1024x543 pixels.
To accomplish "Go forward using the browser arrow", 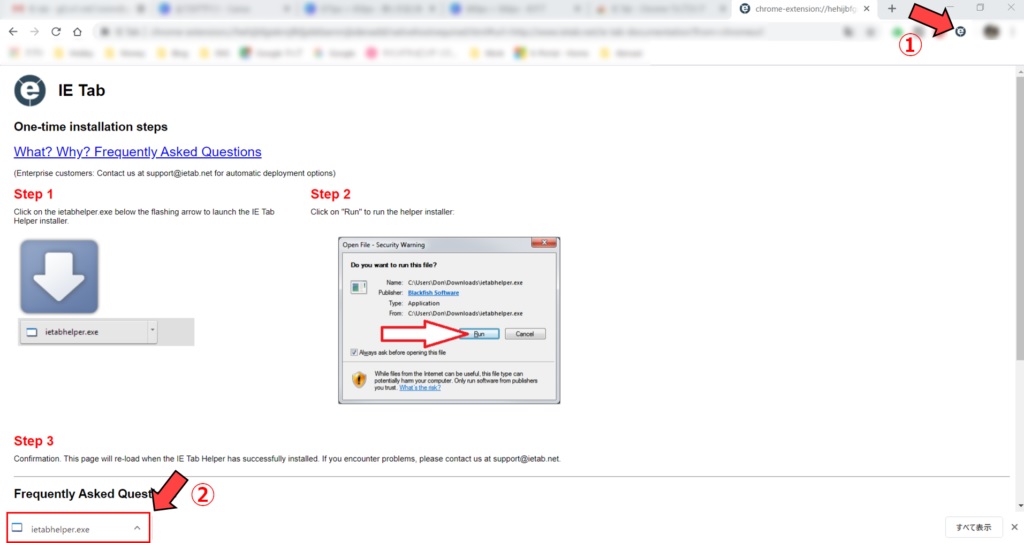I will tap(35, 31).
